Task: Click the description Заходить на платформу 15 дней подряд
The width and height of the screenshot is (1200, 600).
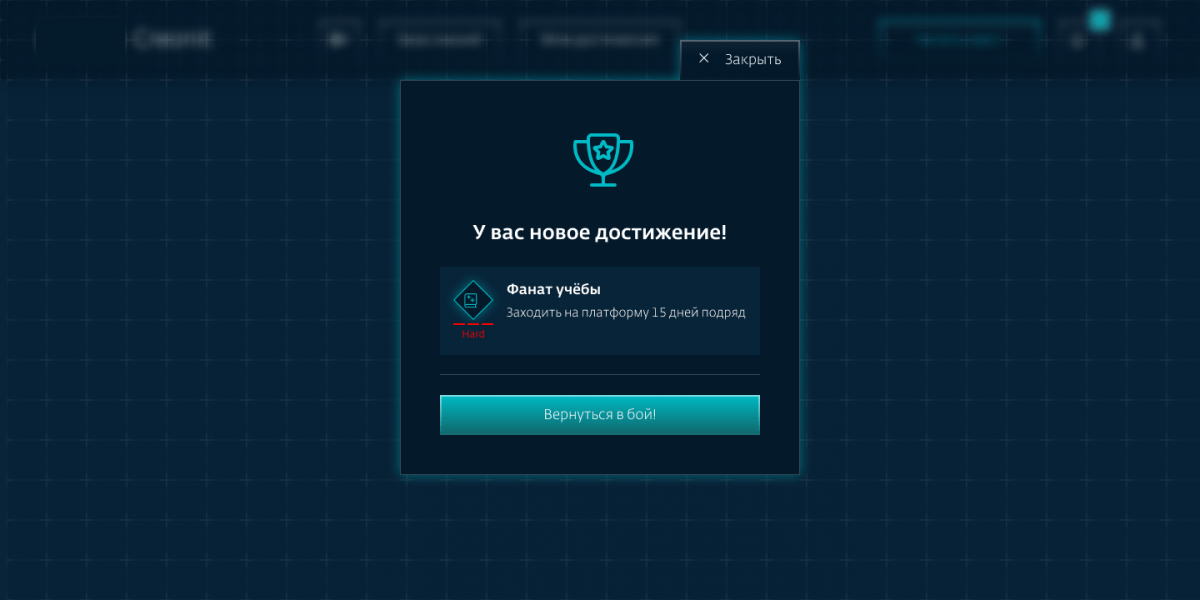Action: (626, 312)
